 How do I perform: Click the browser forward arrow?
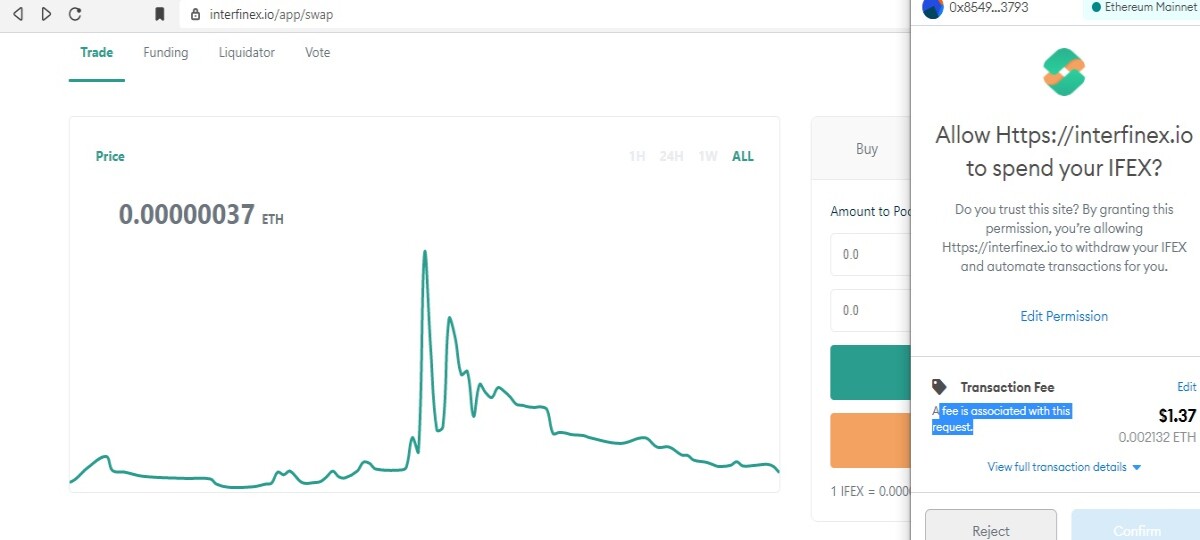pos(46,14)
